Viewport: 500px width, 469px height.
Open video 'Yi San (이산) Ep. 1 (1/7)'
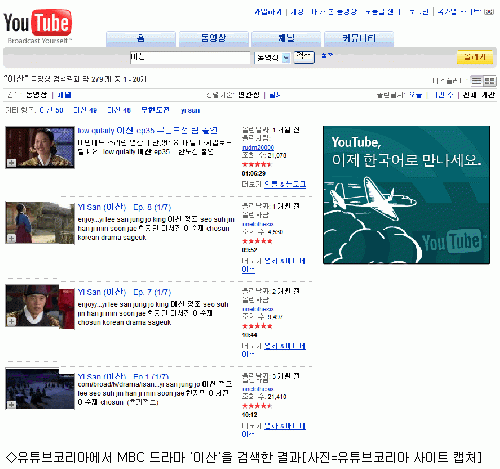pyautogui.click(x=123, y=376)
